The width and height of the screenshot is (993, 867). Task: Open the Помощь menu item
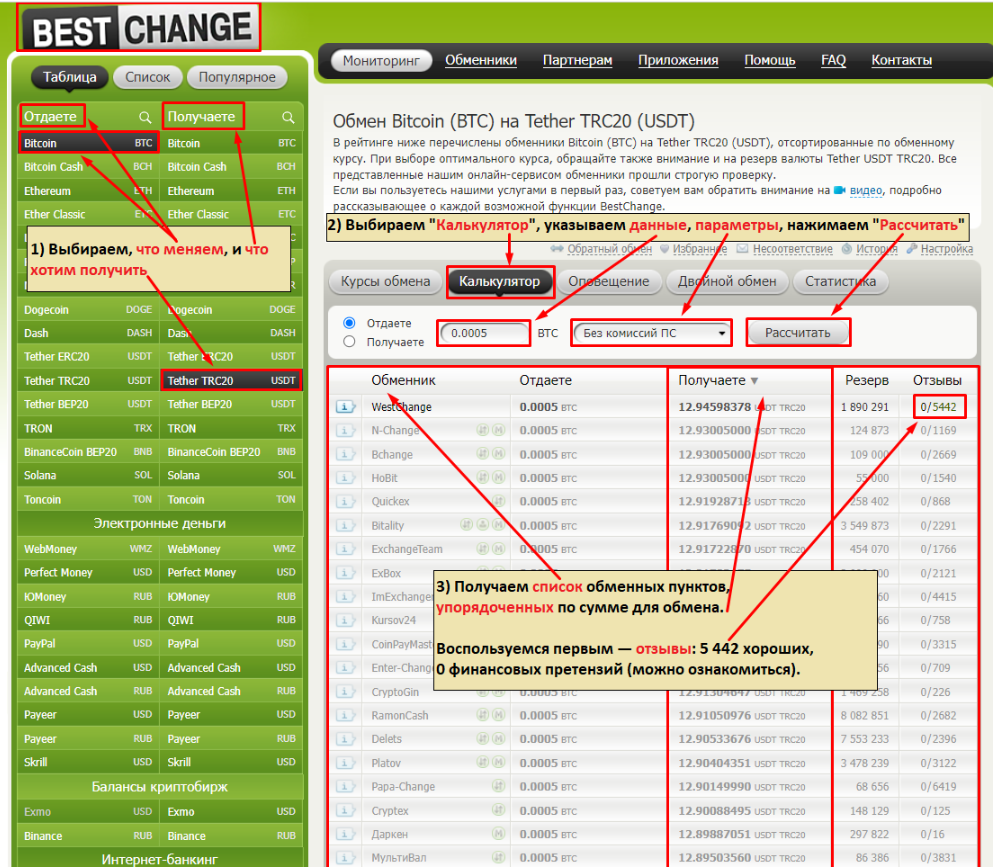click(769, 60)
